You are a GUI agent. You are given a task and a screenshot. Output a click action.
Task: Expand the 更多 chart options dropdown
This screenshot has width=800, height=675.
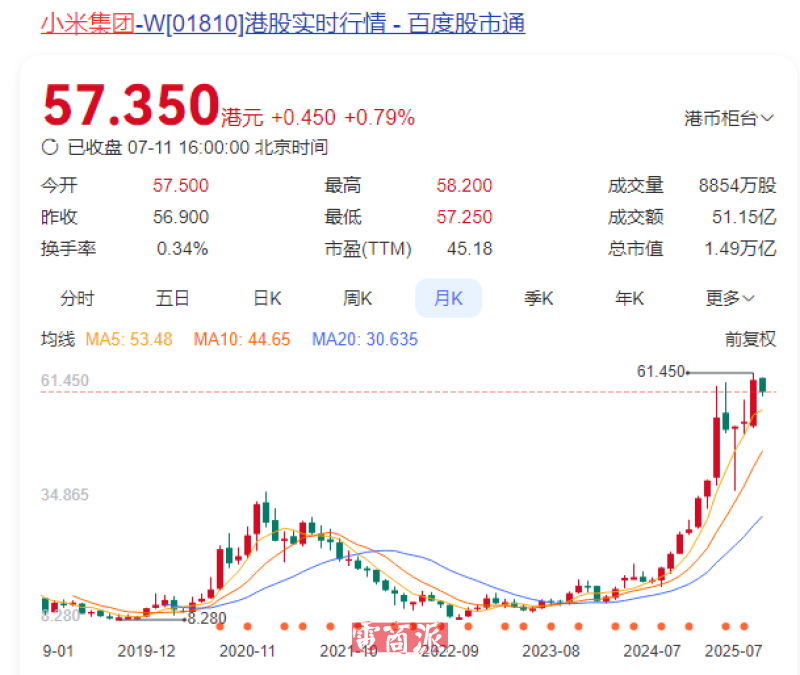pyautogui.click(x=730, y=298)
